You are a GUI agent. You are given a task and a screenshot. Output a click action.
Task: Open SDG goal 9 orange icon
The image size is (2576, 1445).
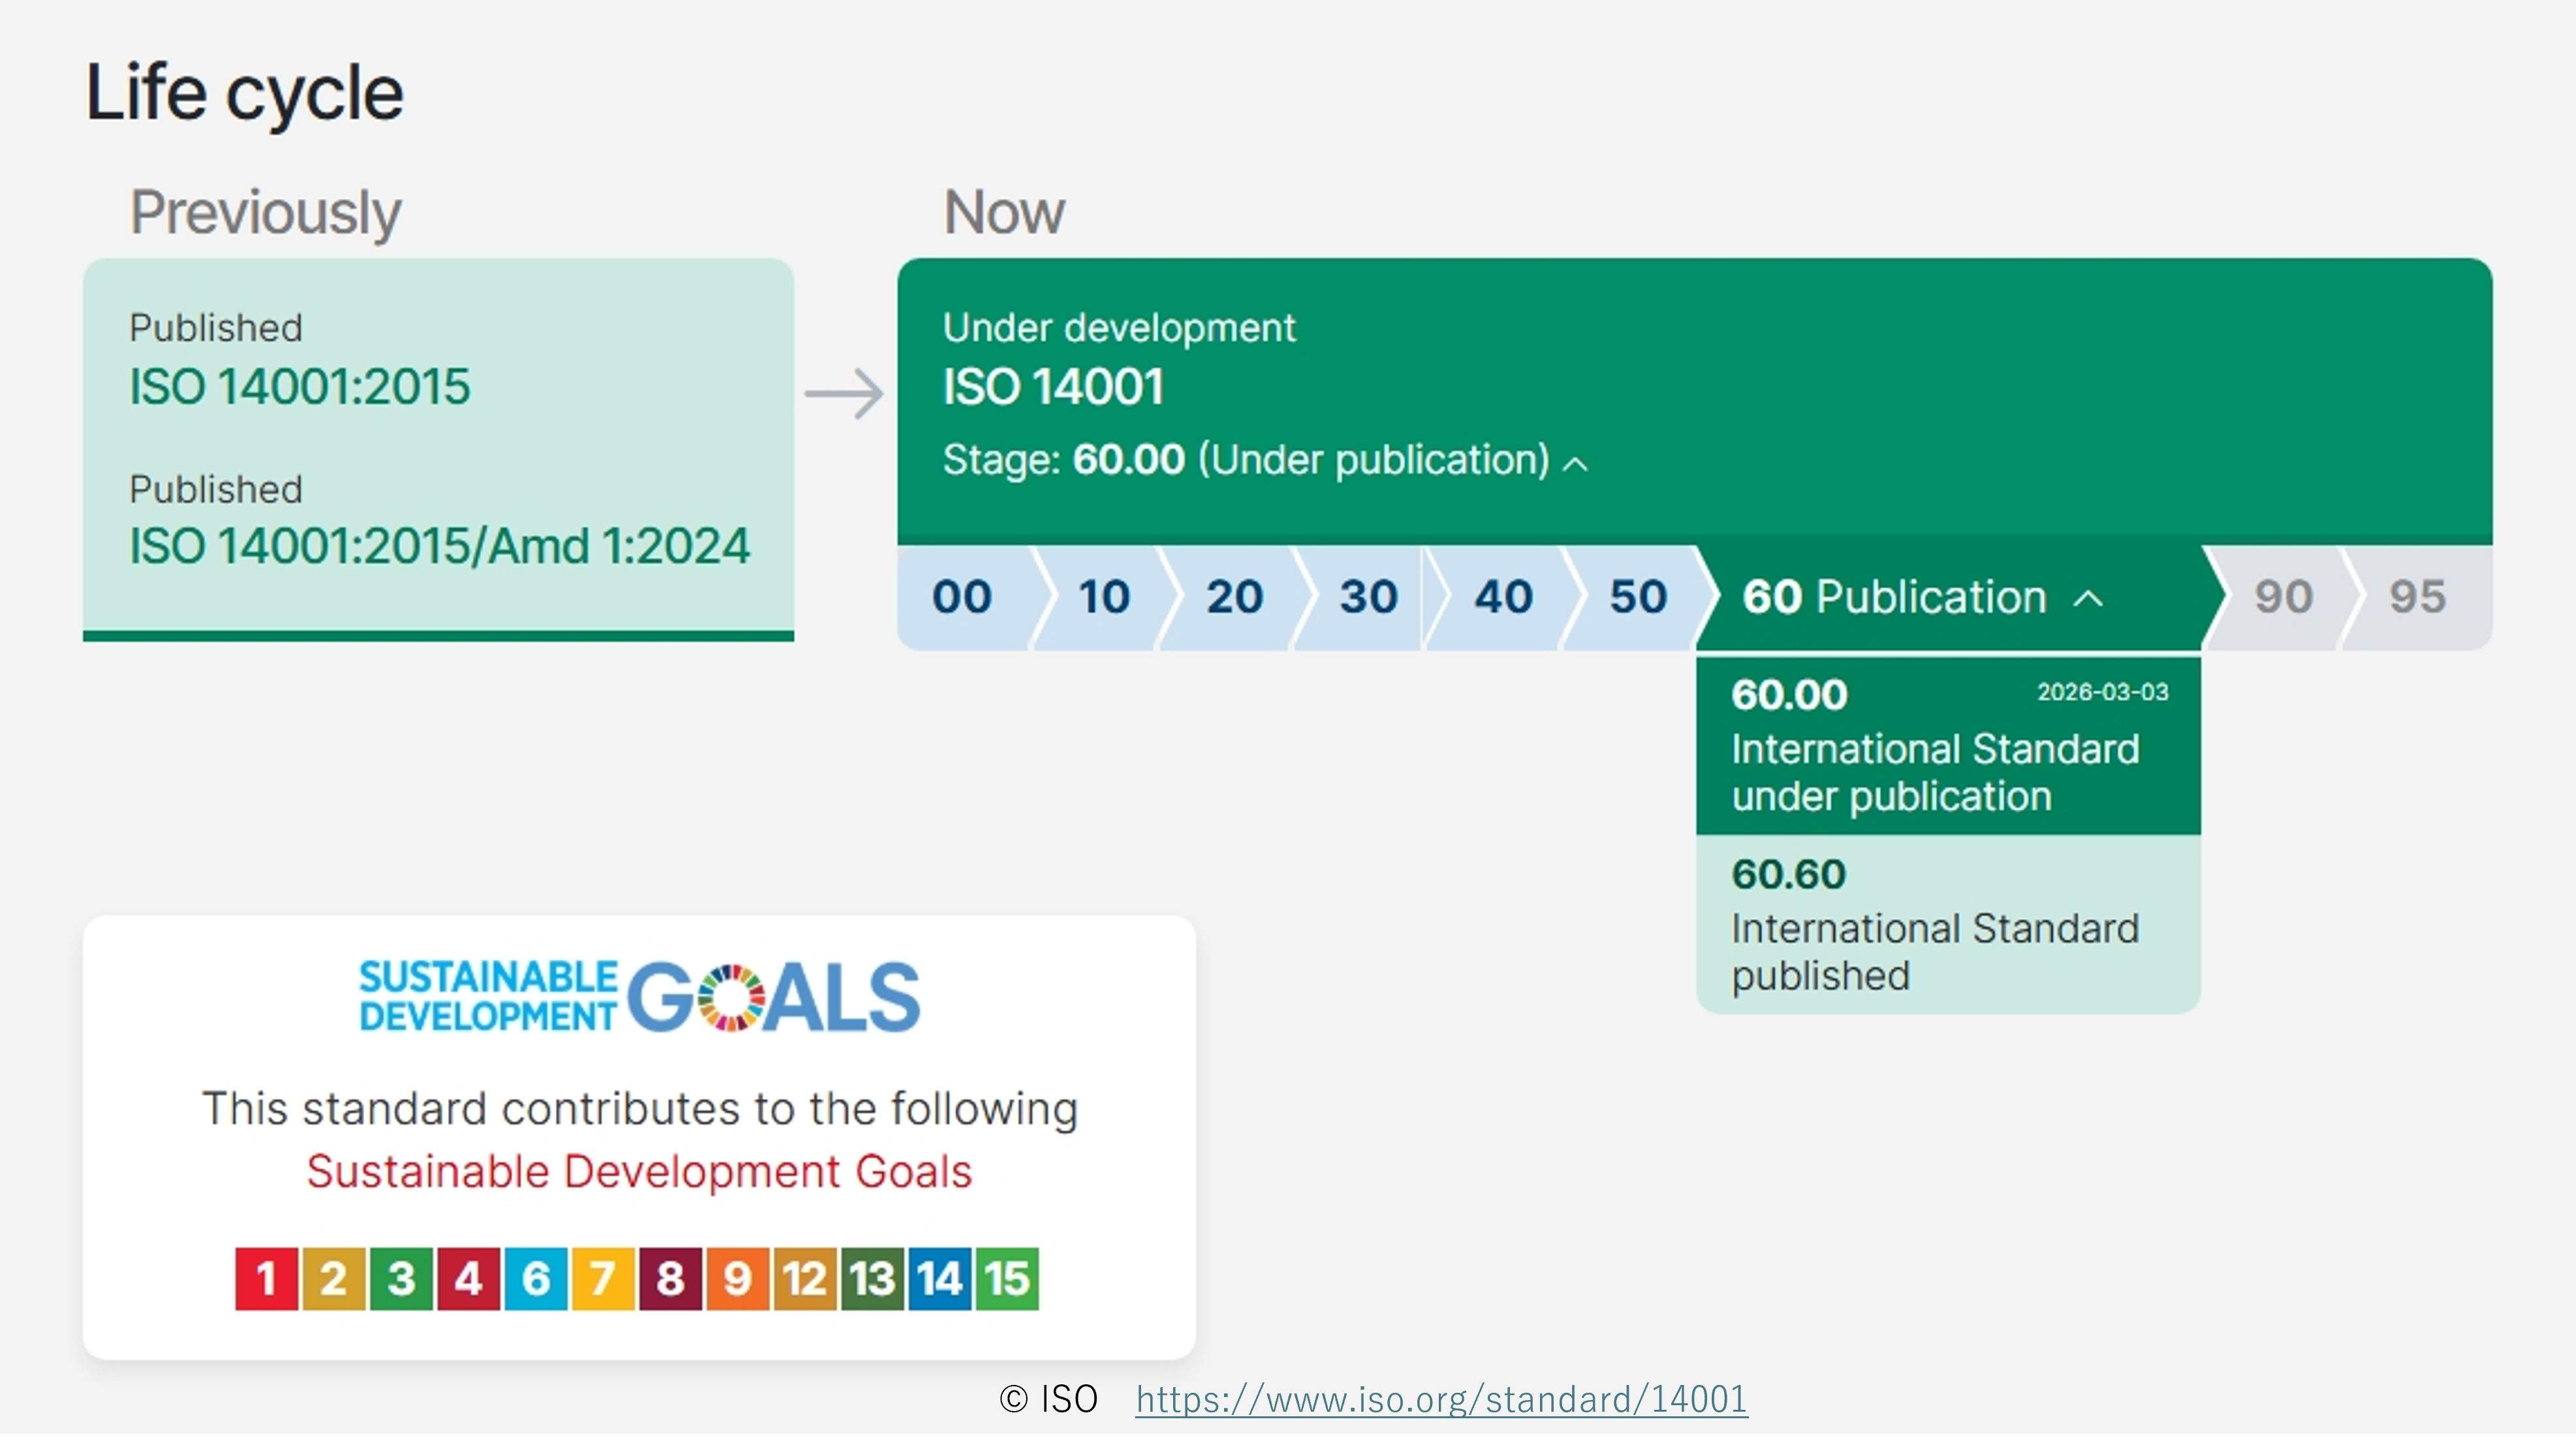point(737,1278)
